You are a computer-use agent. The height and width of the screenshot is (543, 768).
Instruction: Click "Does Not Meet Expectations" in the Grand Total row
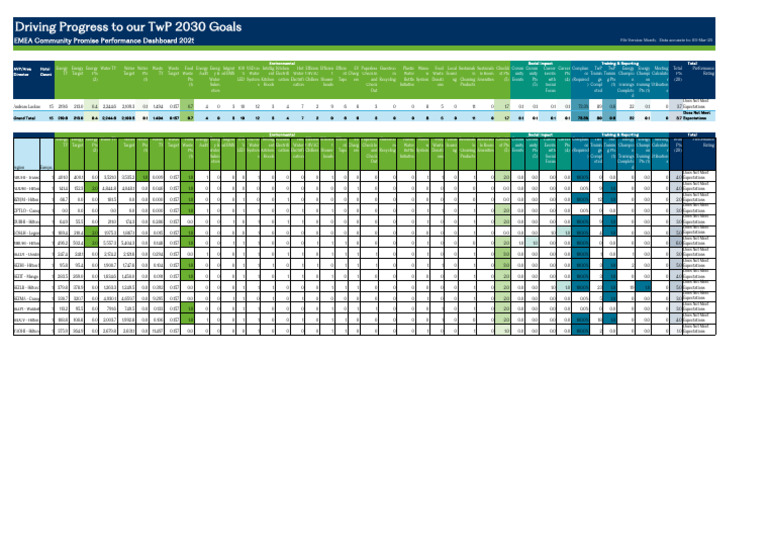[696, 115]
